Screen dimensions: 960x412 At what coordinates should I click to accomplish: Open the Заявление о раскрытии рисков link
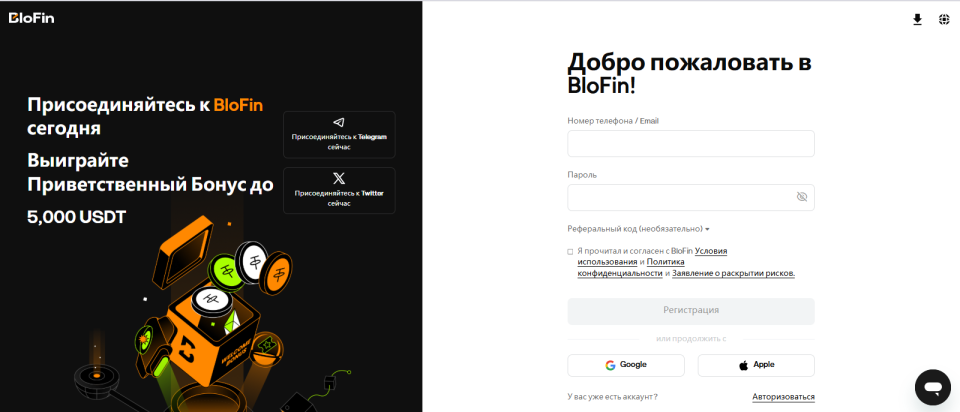tap(733, 273)
